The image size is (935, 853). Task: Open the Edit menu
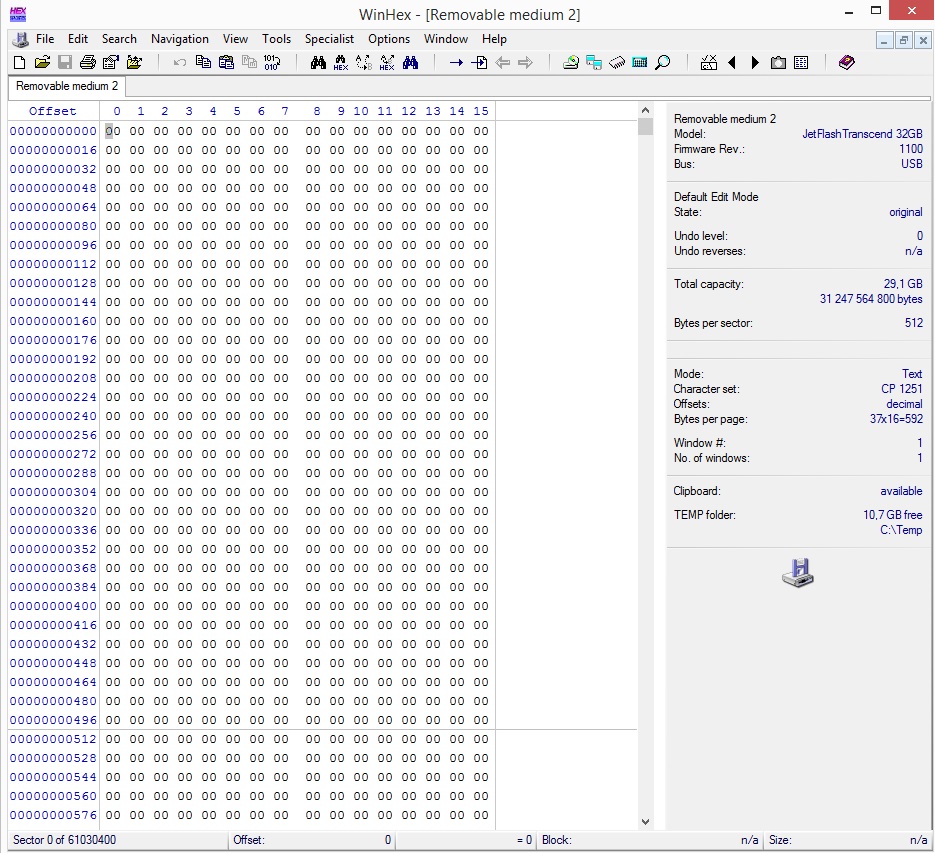pyautogui.click(x=78, y=39)
